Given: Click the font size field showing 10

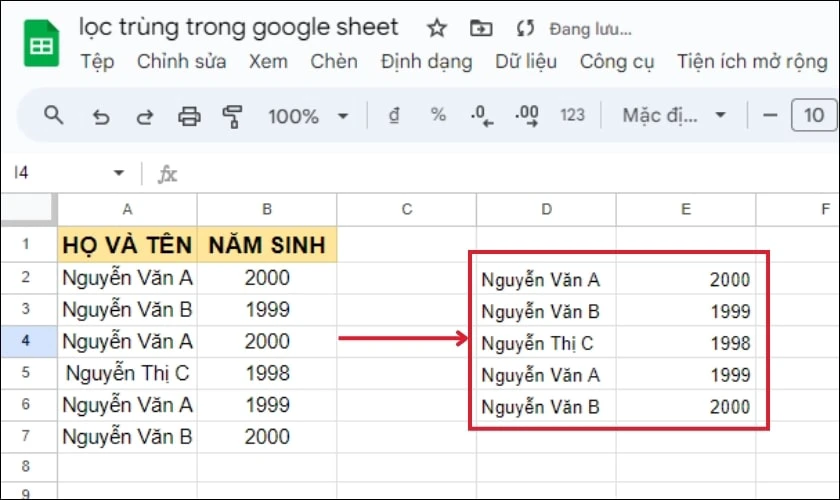Looking at the screenshot, I should coord(814,115).
